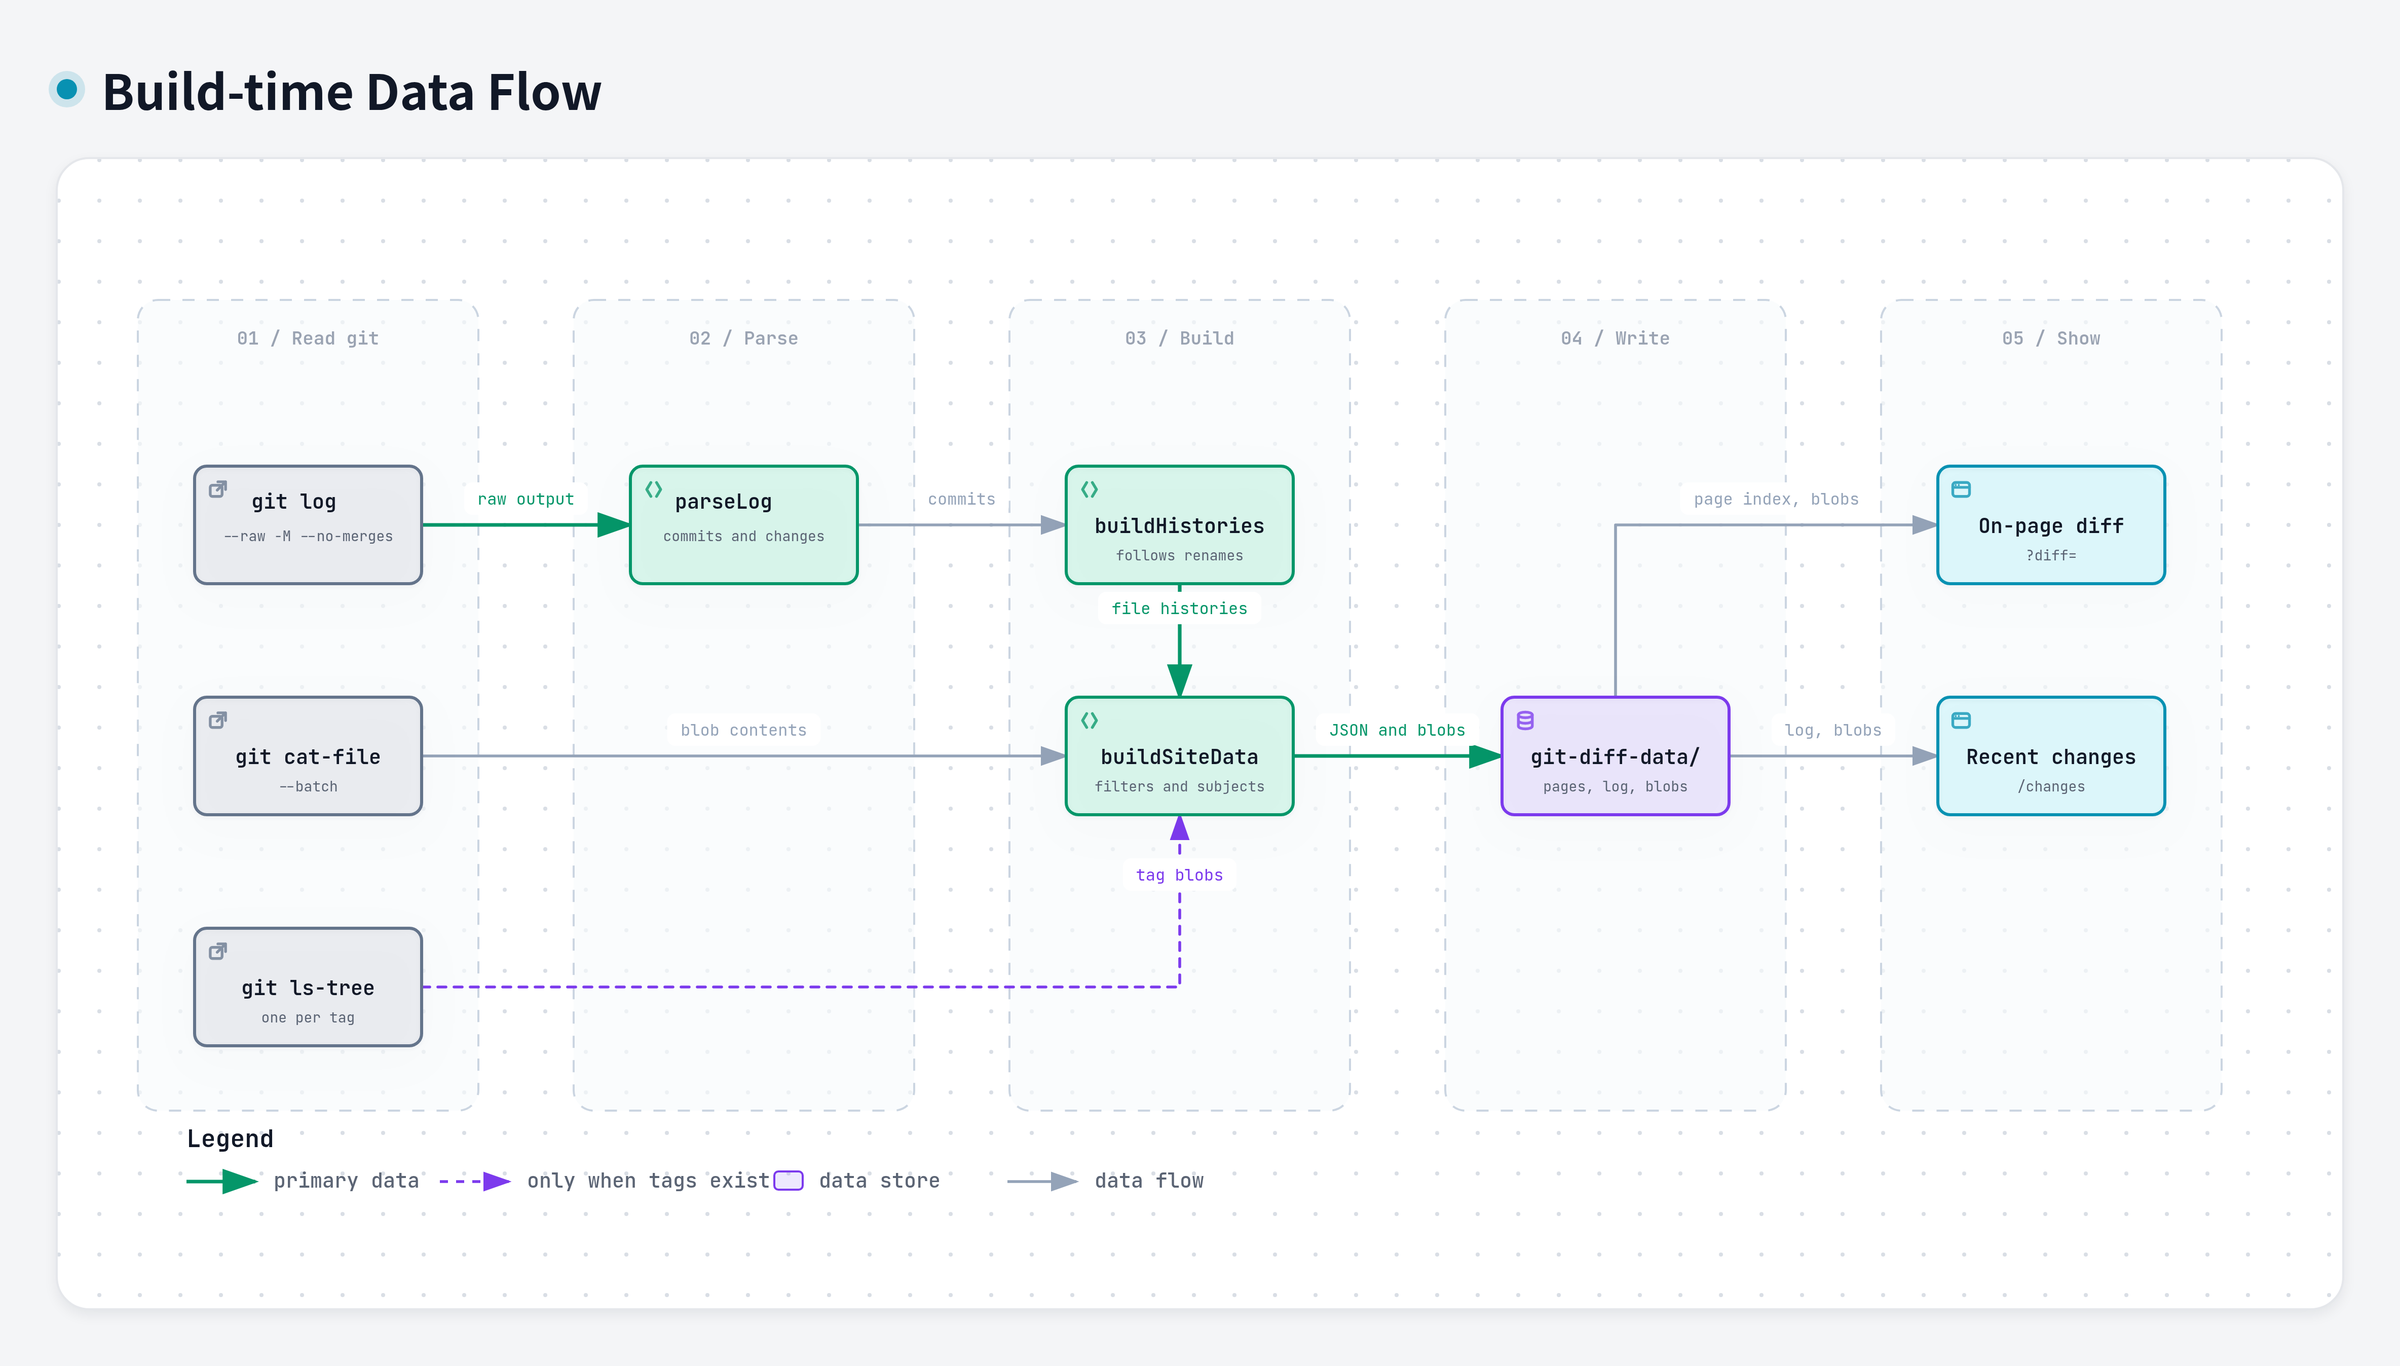Screen dimensions: 2400x1366
Task: Click the browser window icon on Recent changes node
Action: coord(1961,720)
